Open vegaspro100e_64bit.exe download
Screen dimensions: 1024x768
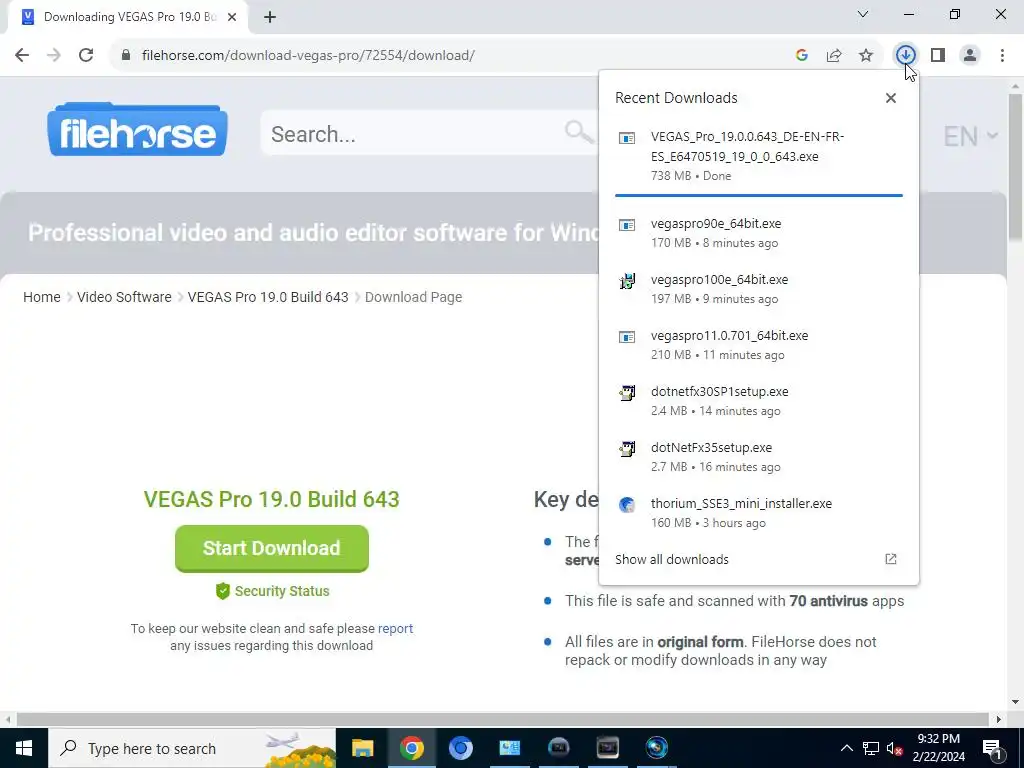[x=759, y=289]
